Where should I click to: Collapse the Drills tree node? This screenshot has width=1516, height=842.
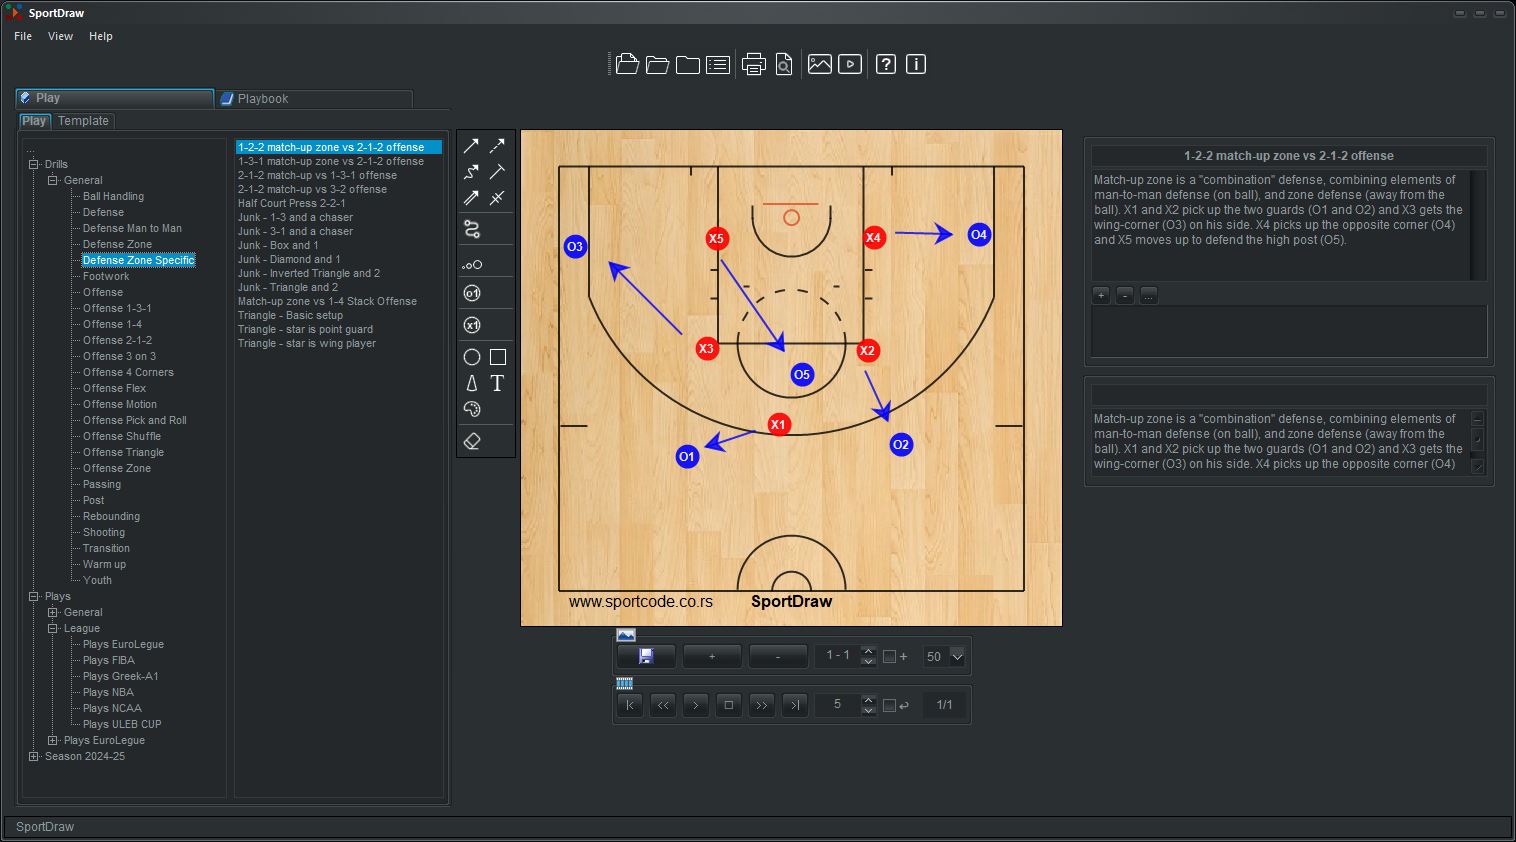click(33, 164)
